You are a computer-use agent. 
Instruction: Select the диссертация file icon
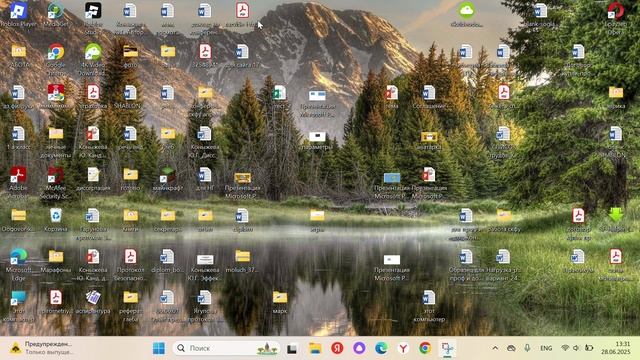93,175
